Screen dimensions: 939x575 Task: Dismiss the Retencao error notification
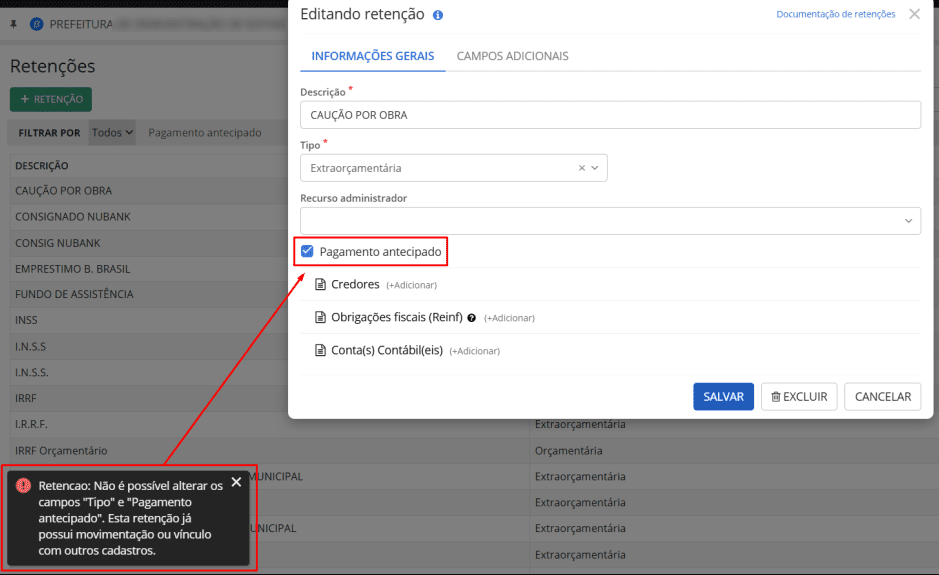(x=236, y=482)
